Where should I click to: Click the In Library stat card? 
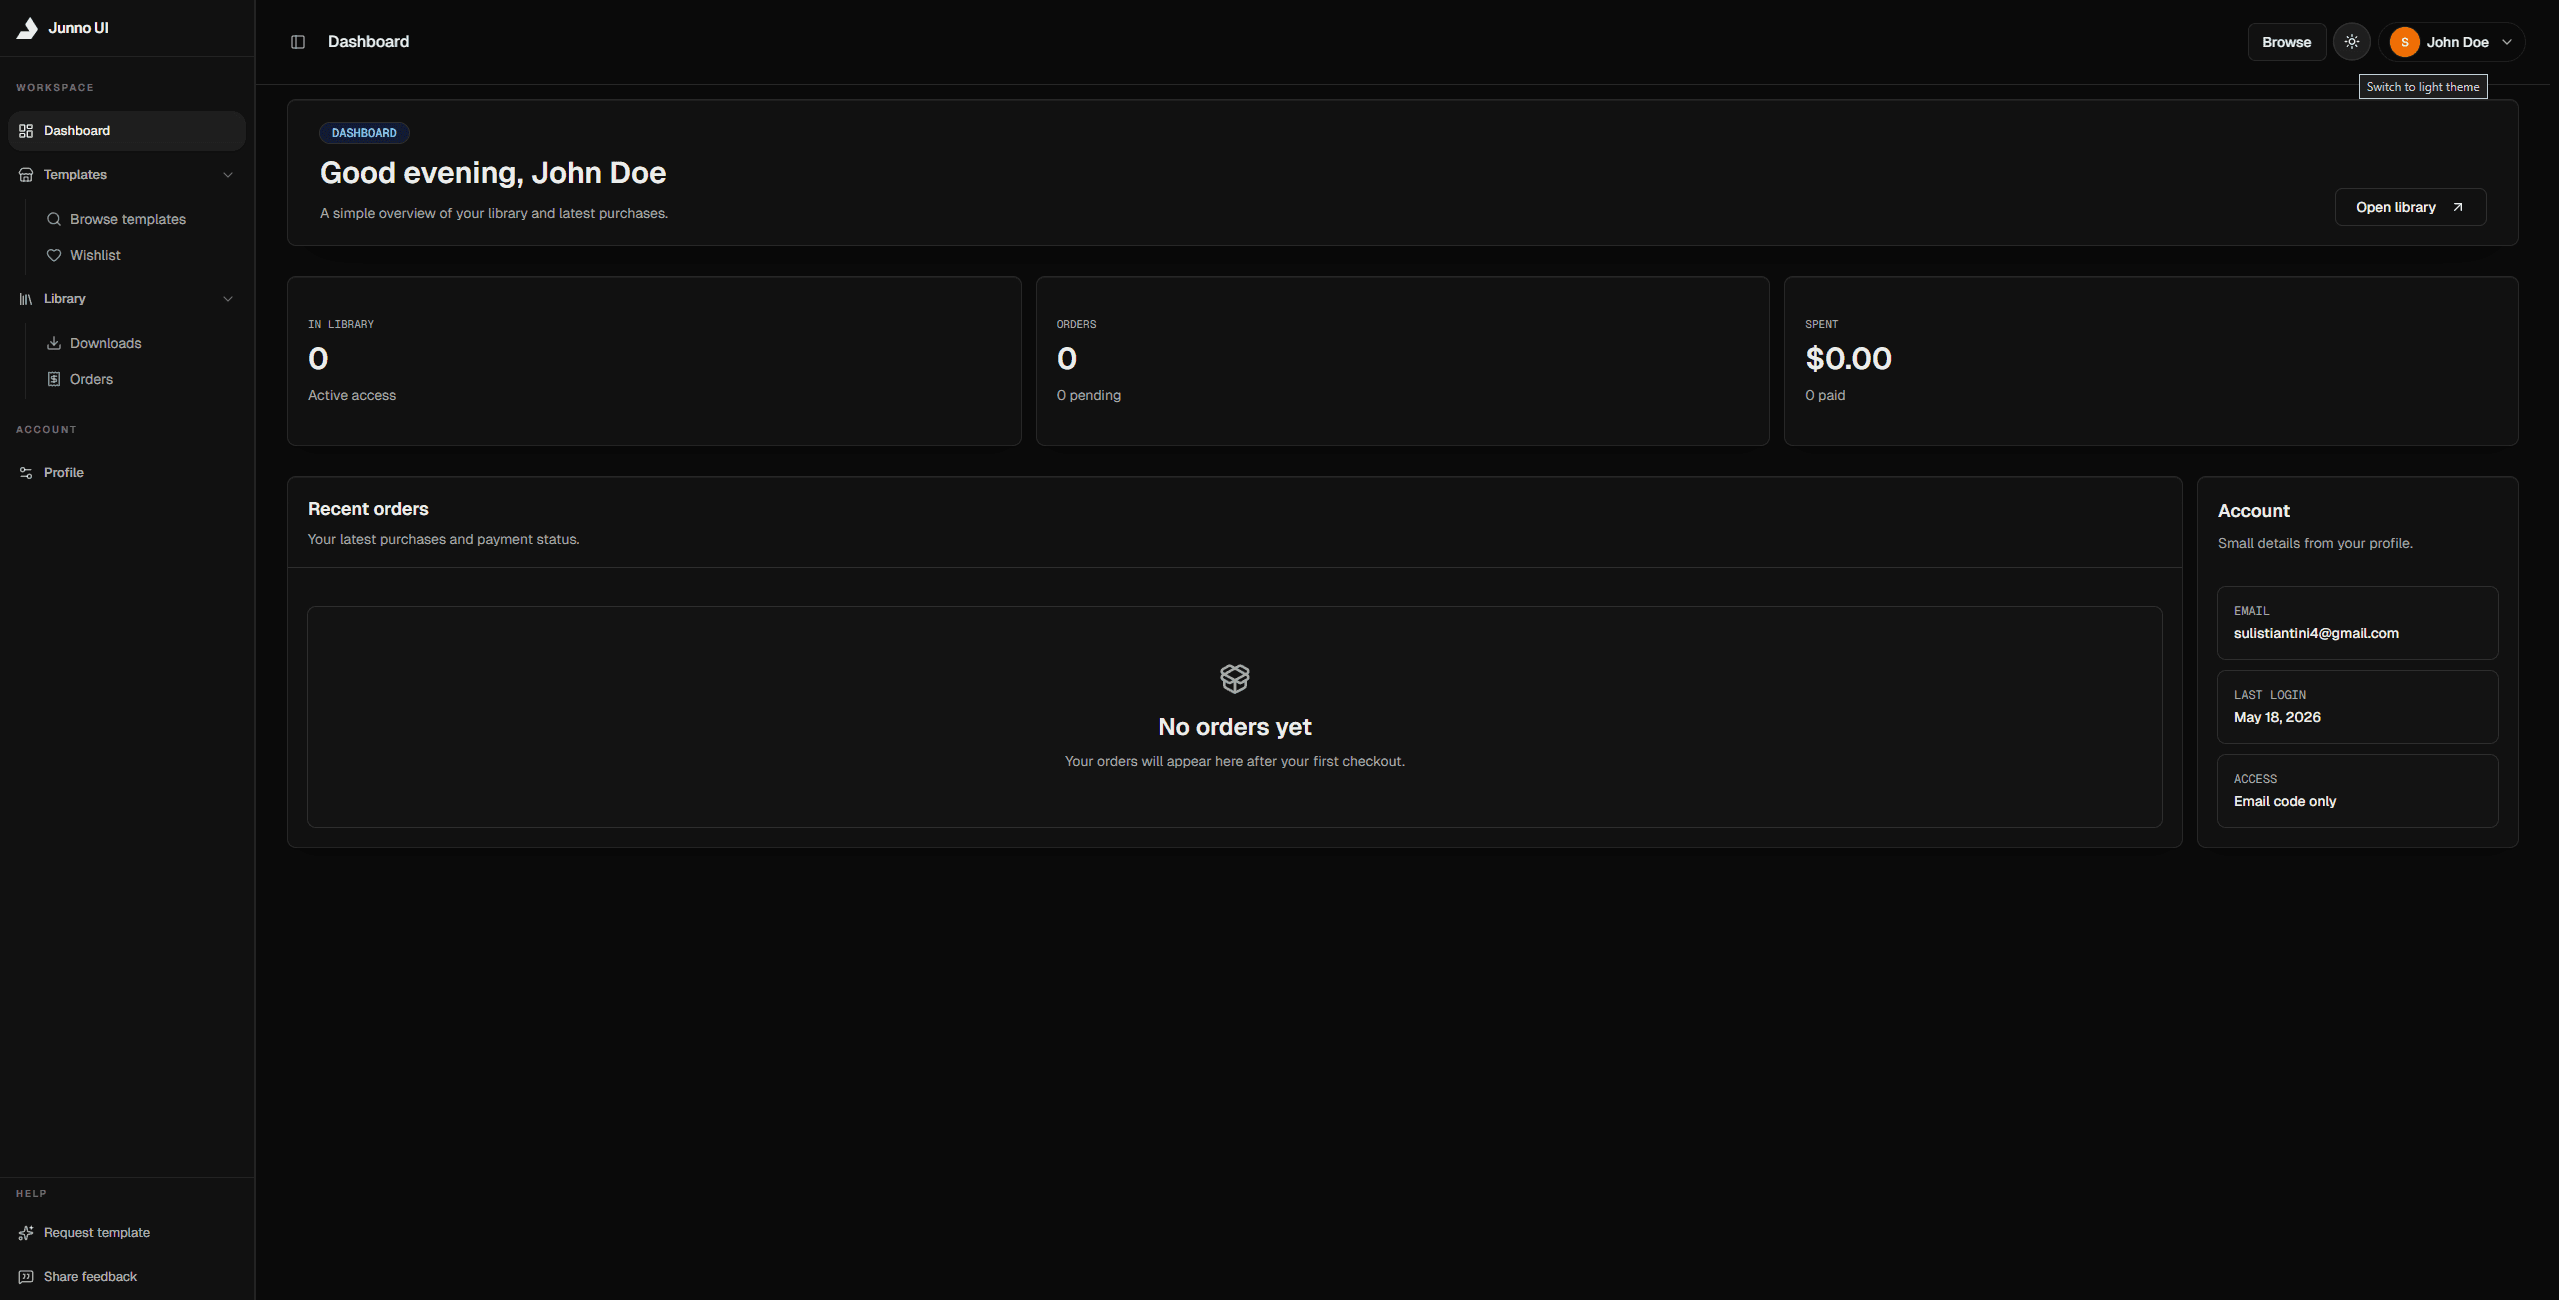click(x=654, y=361)
